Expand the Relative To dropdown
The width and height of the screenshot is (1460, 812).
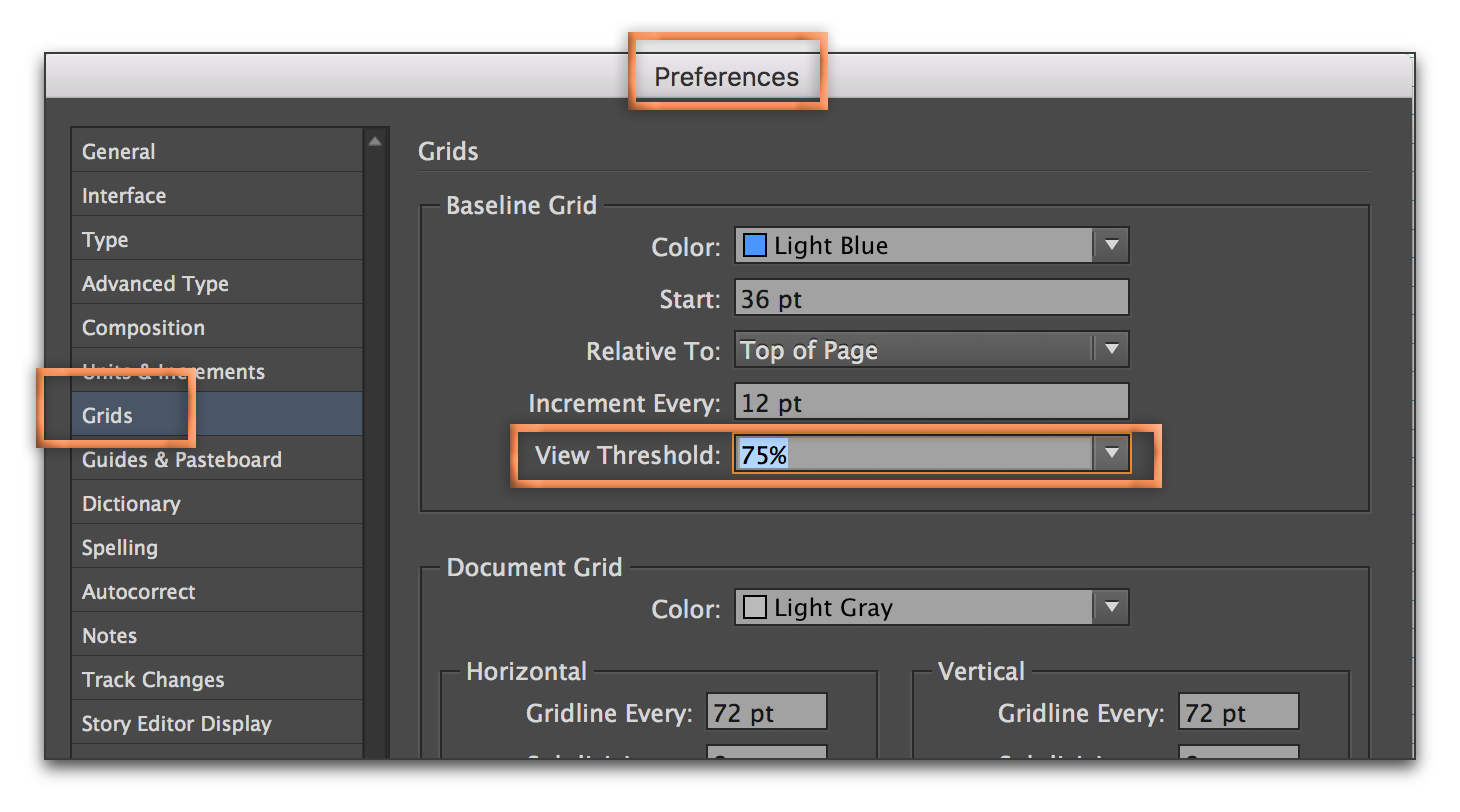click(1110, 350)
